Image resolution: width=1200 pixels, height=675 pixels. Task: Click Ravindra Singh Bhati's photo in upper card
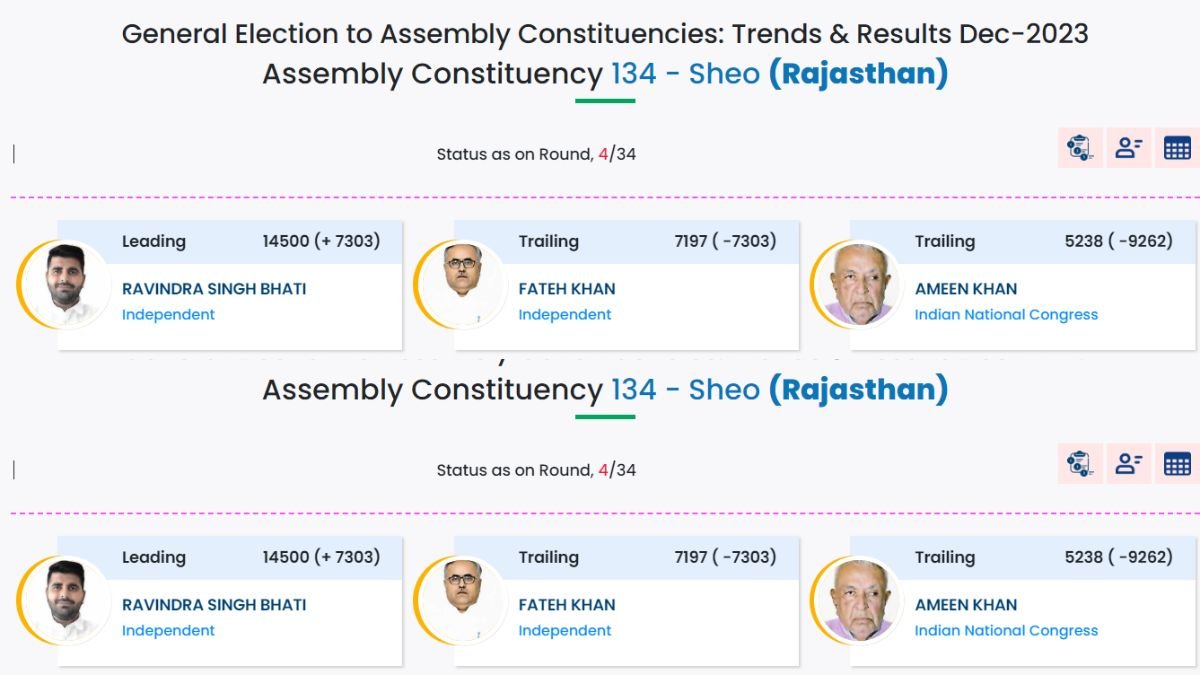[x=66, y=286]
